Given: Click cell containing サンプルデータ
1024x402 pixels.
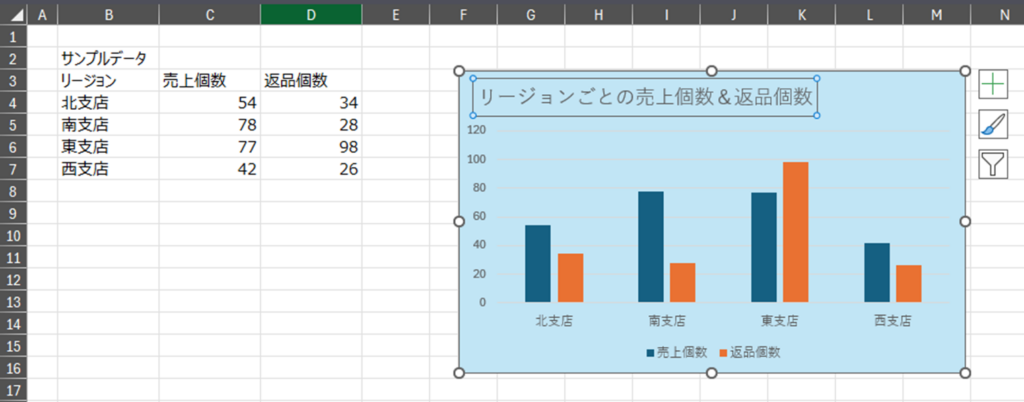Looking at the screenshot, I should tap(104, 58).
